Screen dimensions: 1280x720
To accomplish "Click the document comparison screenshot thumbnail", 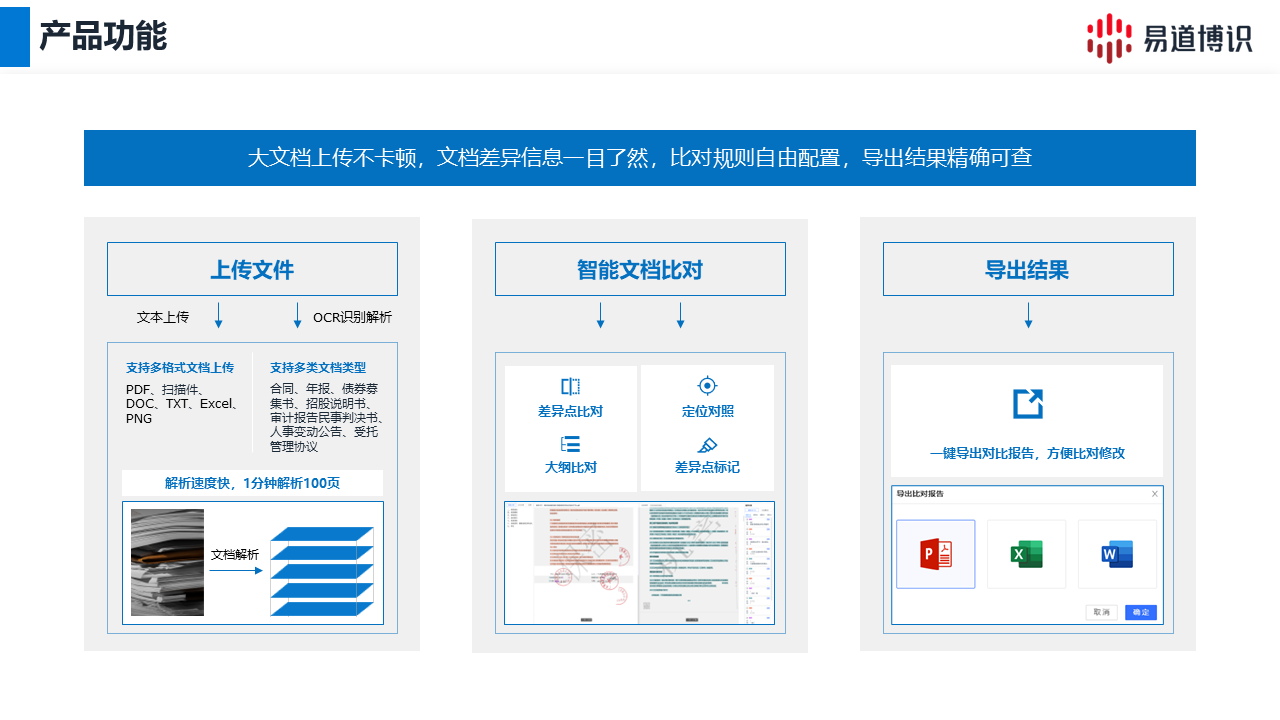I will [639, 563].
